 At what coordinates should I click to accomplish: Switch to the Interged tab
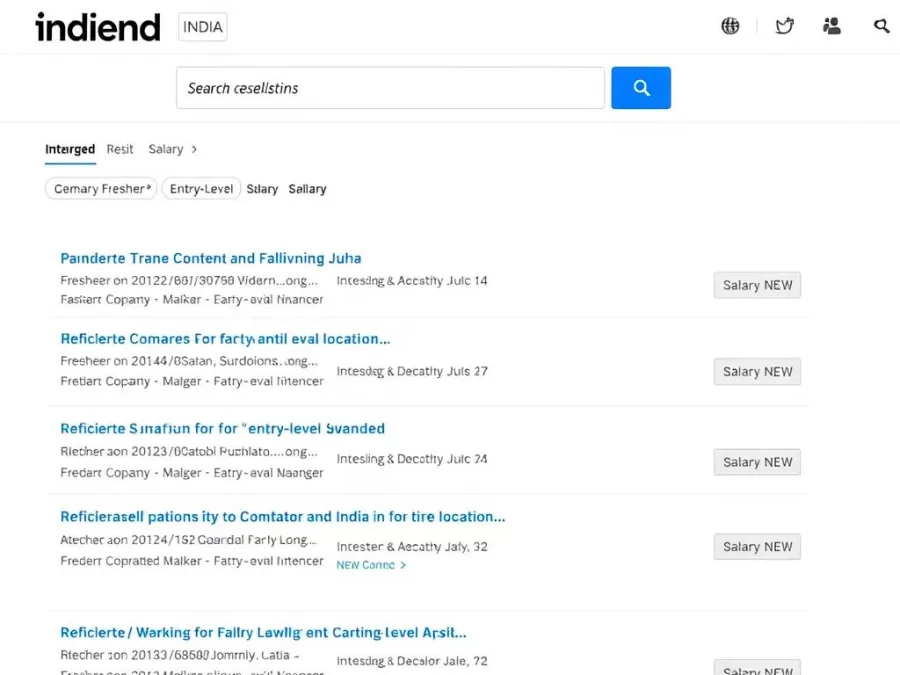tap(70, 149)
